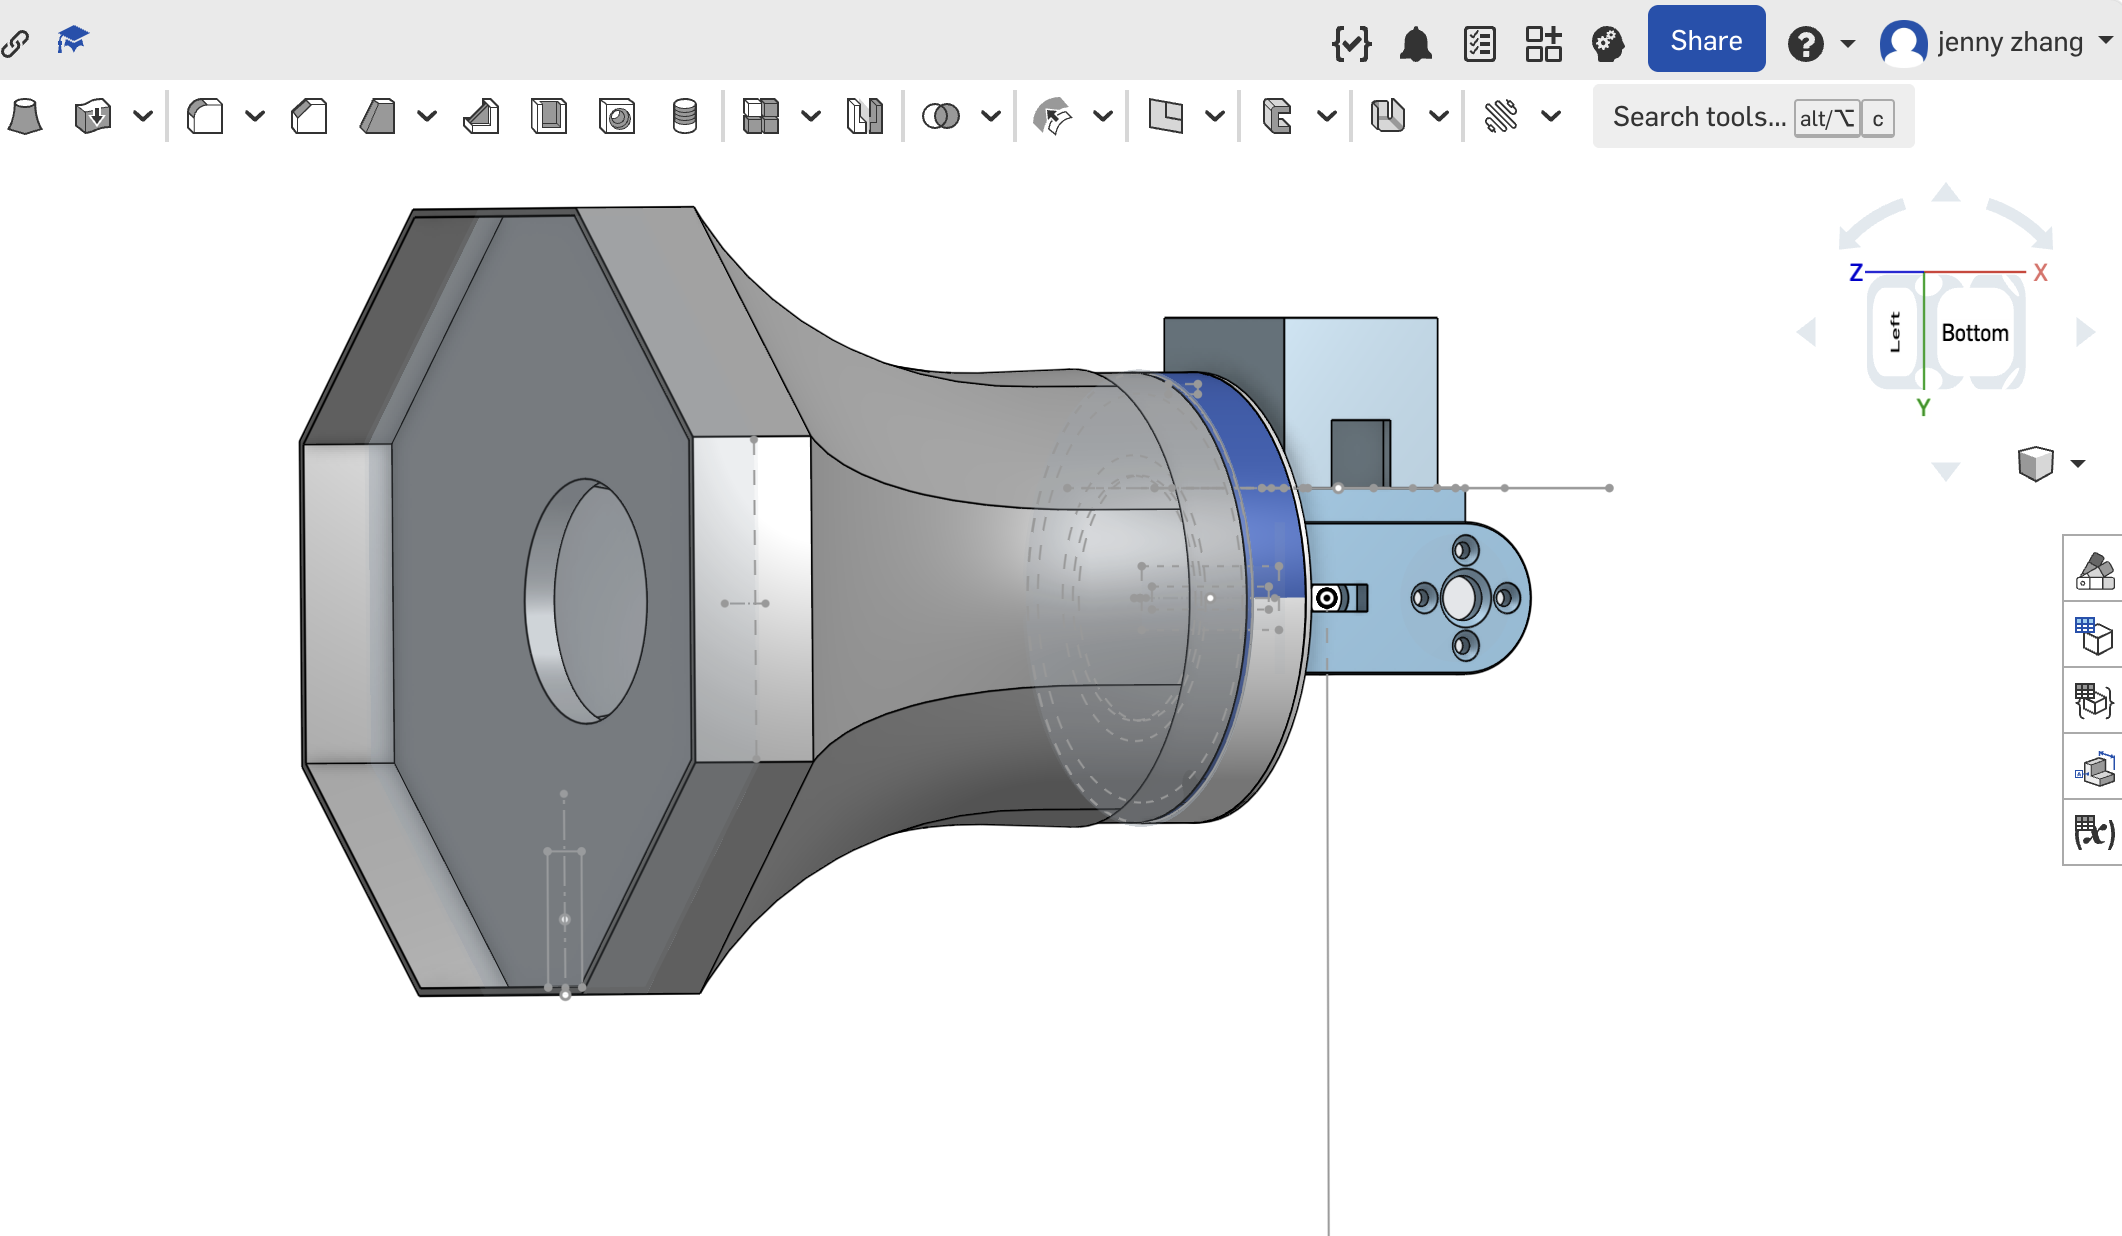2122x1236 pixels.
Task: Open the Help question mark icon
Action: (1806, 44)
